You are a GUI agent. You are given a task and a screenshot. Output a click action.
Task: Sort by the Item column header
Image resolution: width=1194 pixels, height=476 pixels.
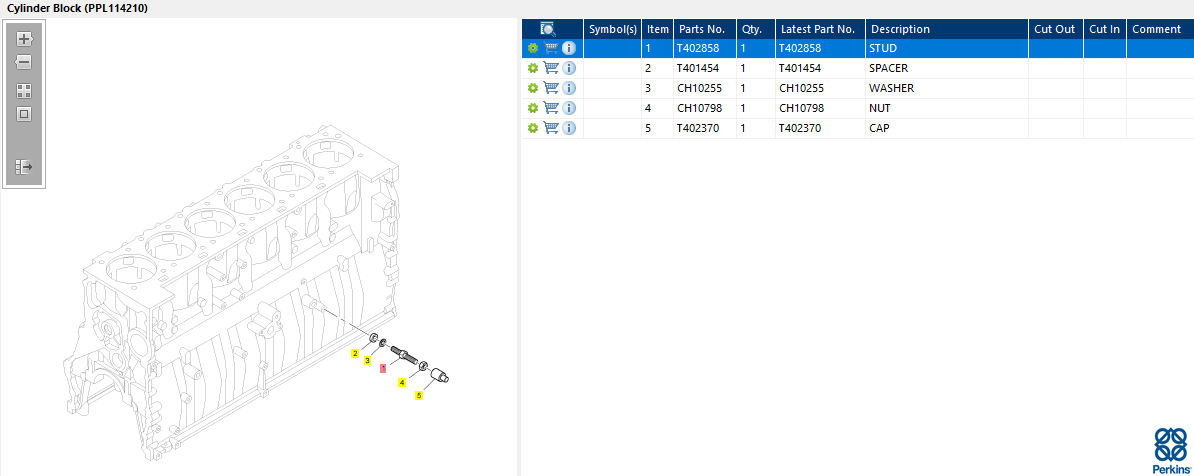click(x=657, y=29)
